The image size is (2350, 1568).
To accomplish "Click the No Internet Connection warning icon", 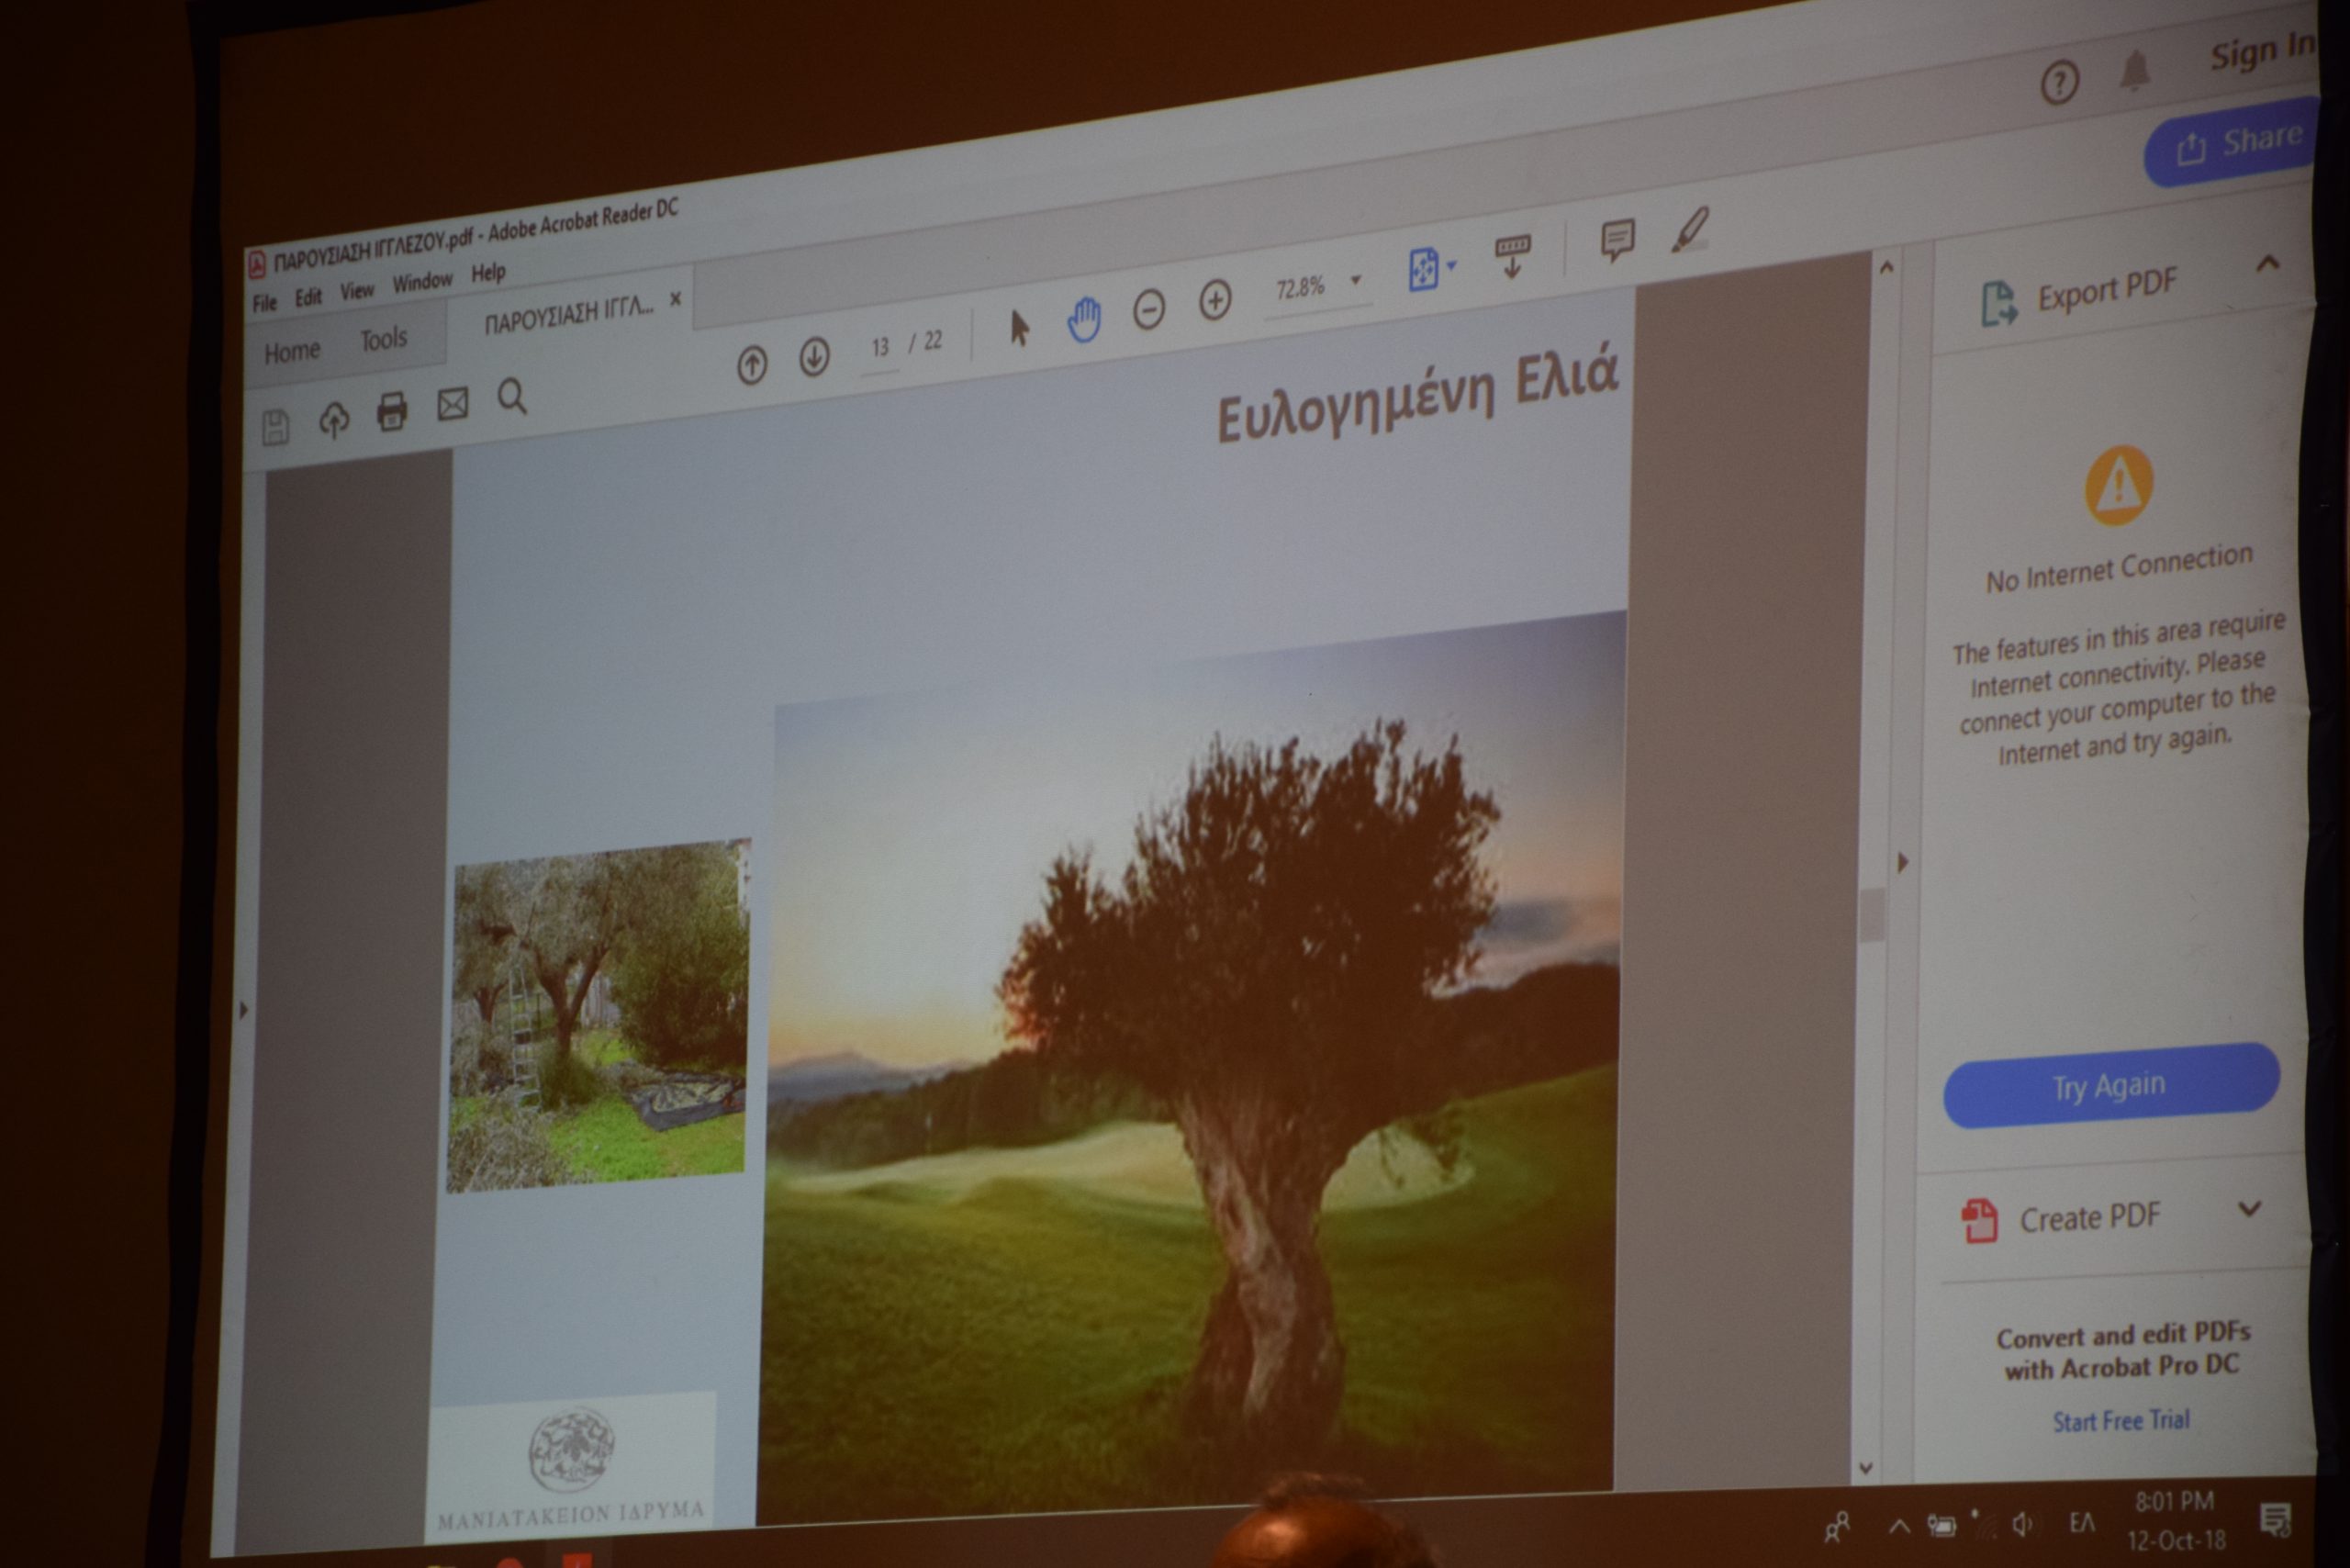I will [2119, 485].
